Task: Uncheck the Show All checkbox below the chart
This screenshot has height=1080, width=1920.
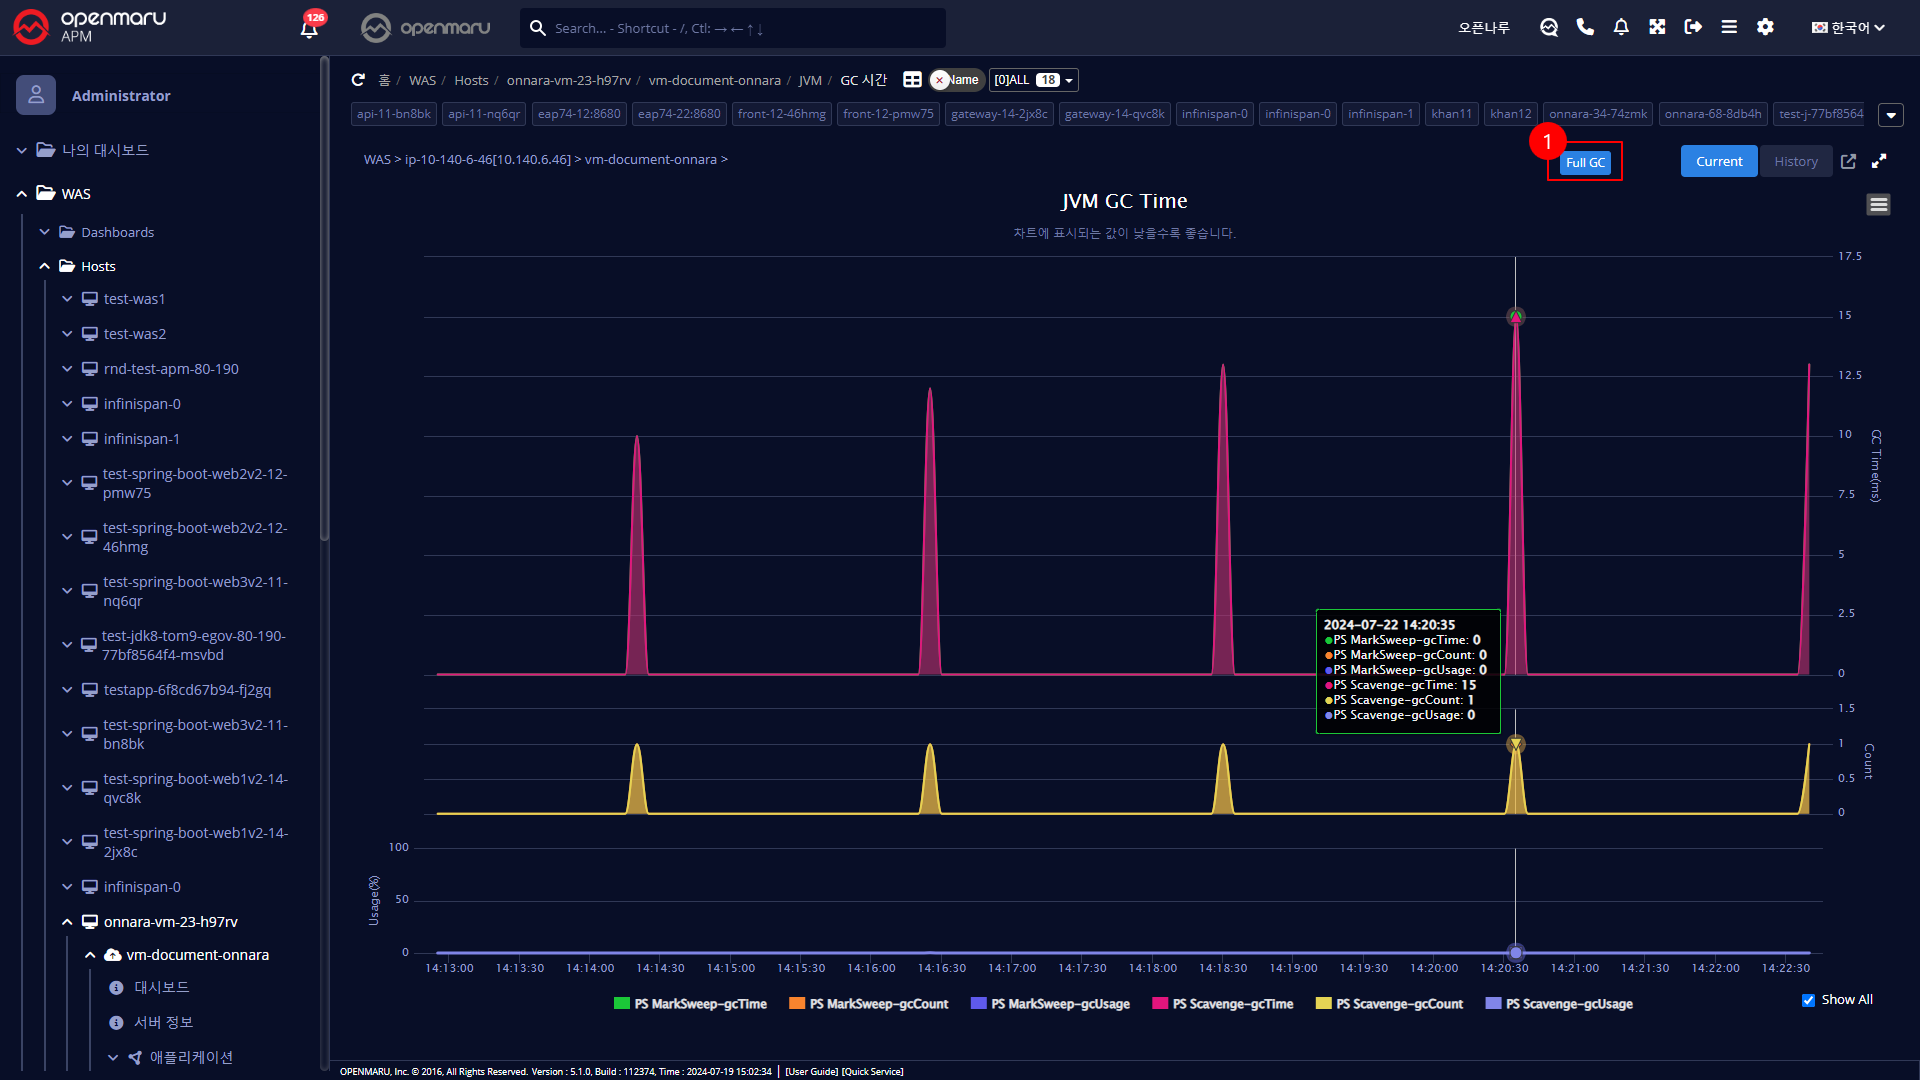Action: click(x=1807, y=999)
